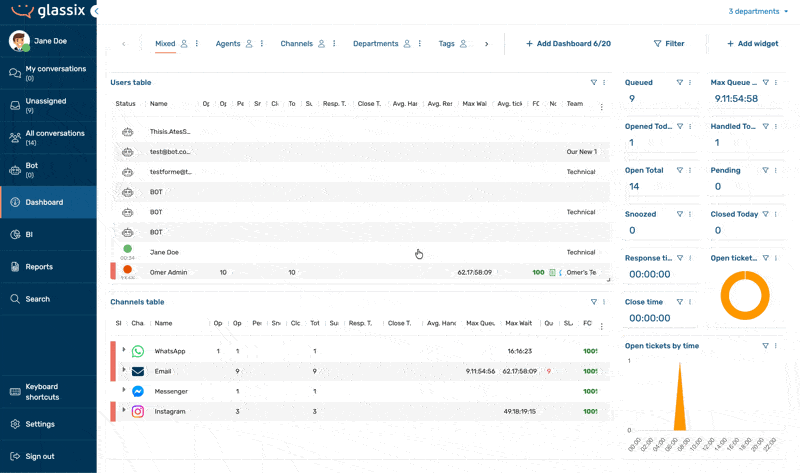Open the 3 departments dropdown

click(x=758, y=11)
